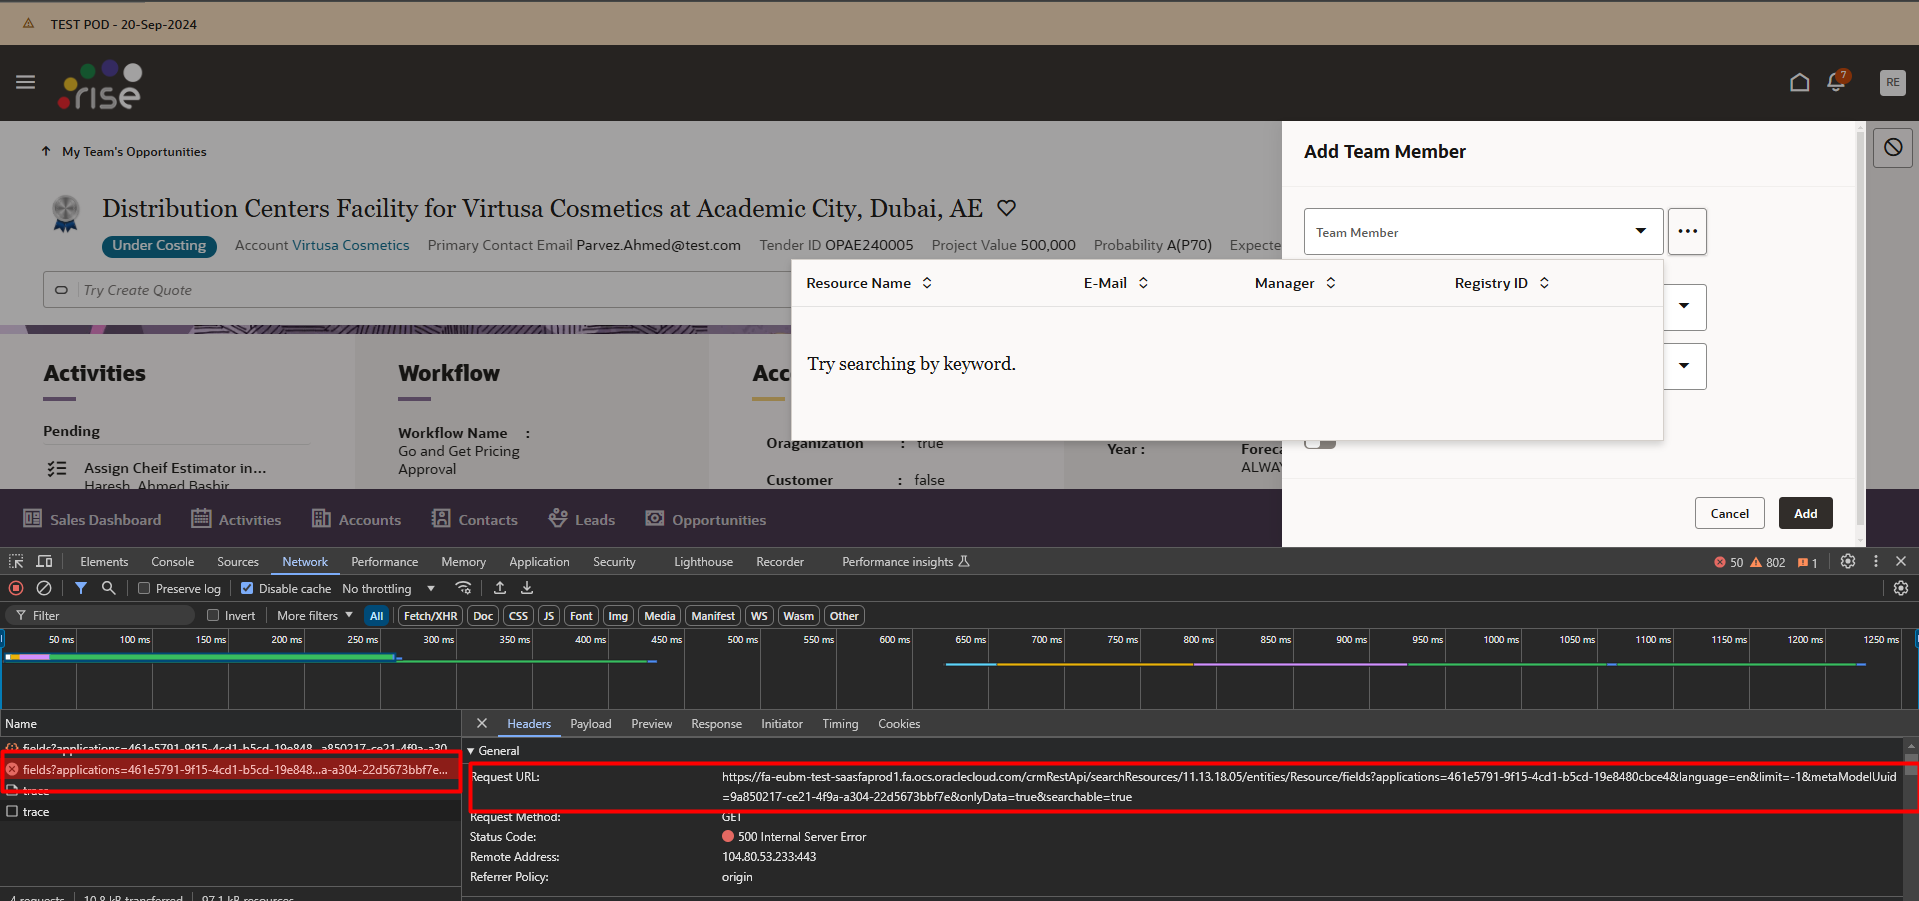
Task: Open DevTools settings gear
Action: coord(1848,562)
